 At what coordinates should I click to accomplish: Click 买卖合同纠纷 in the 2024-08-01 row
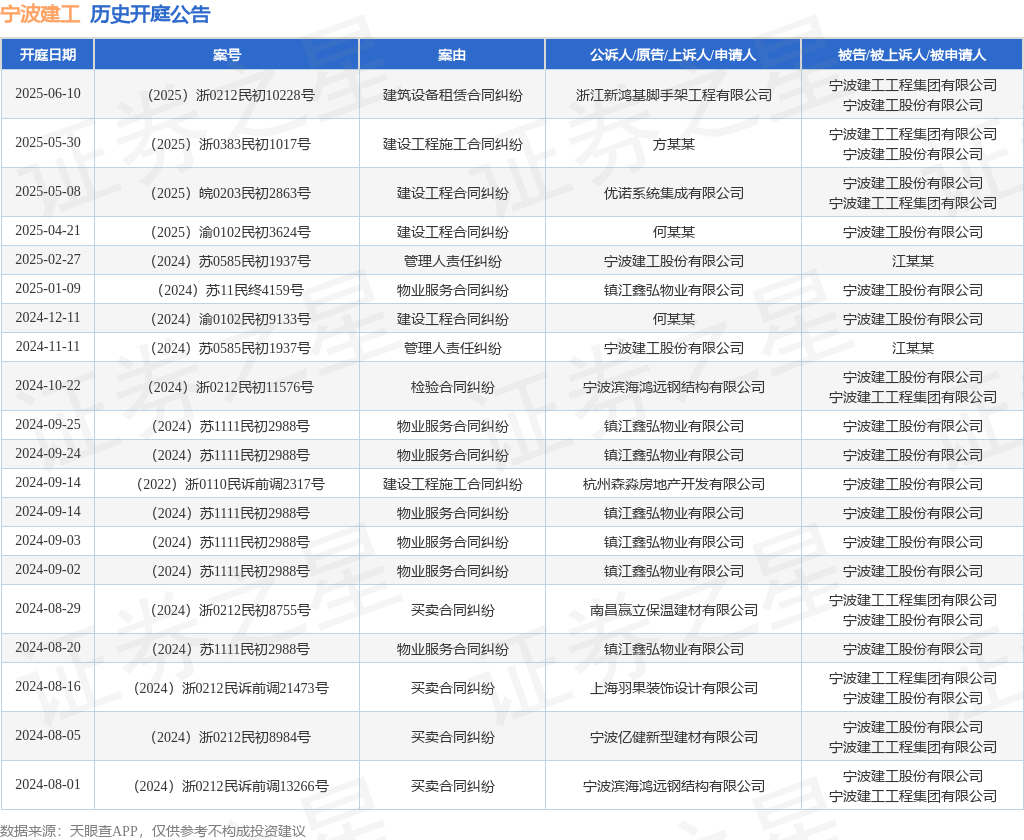click(452, 786)
